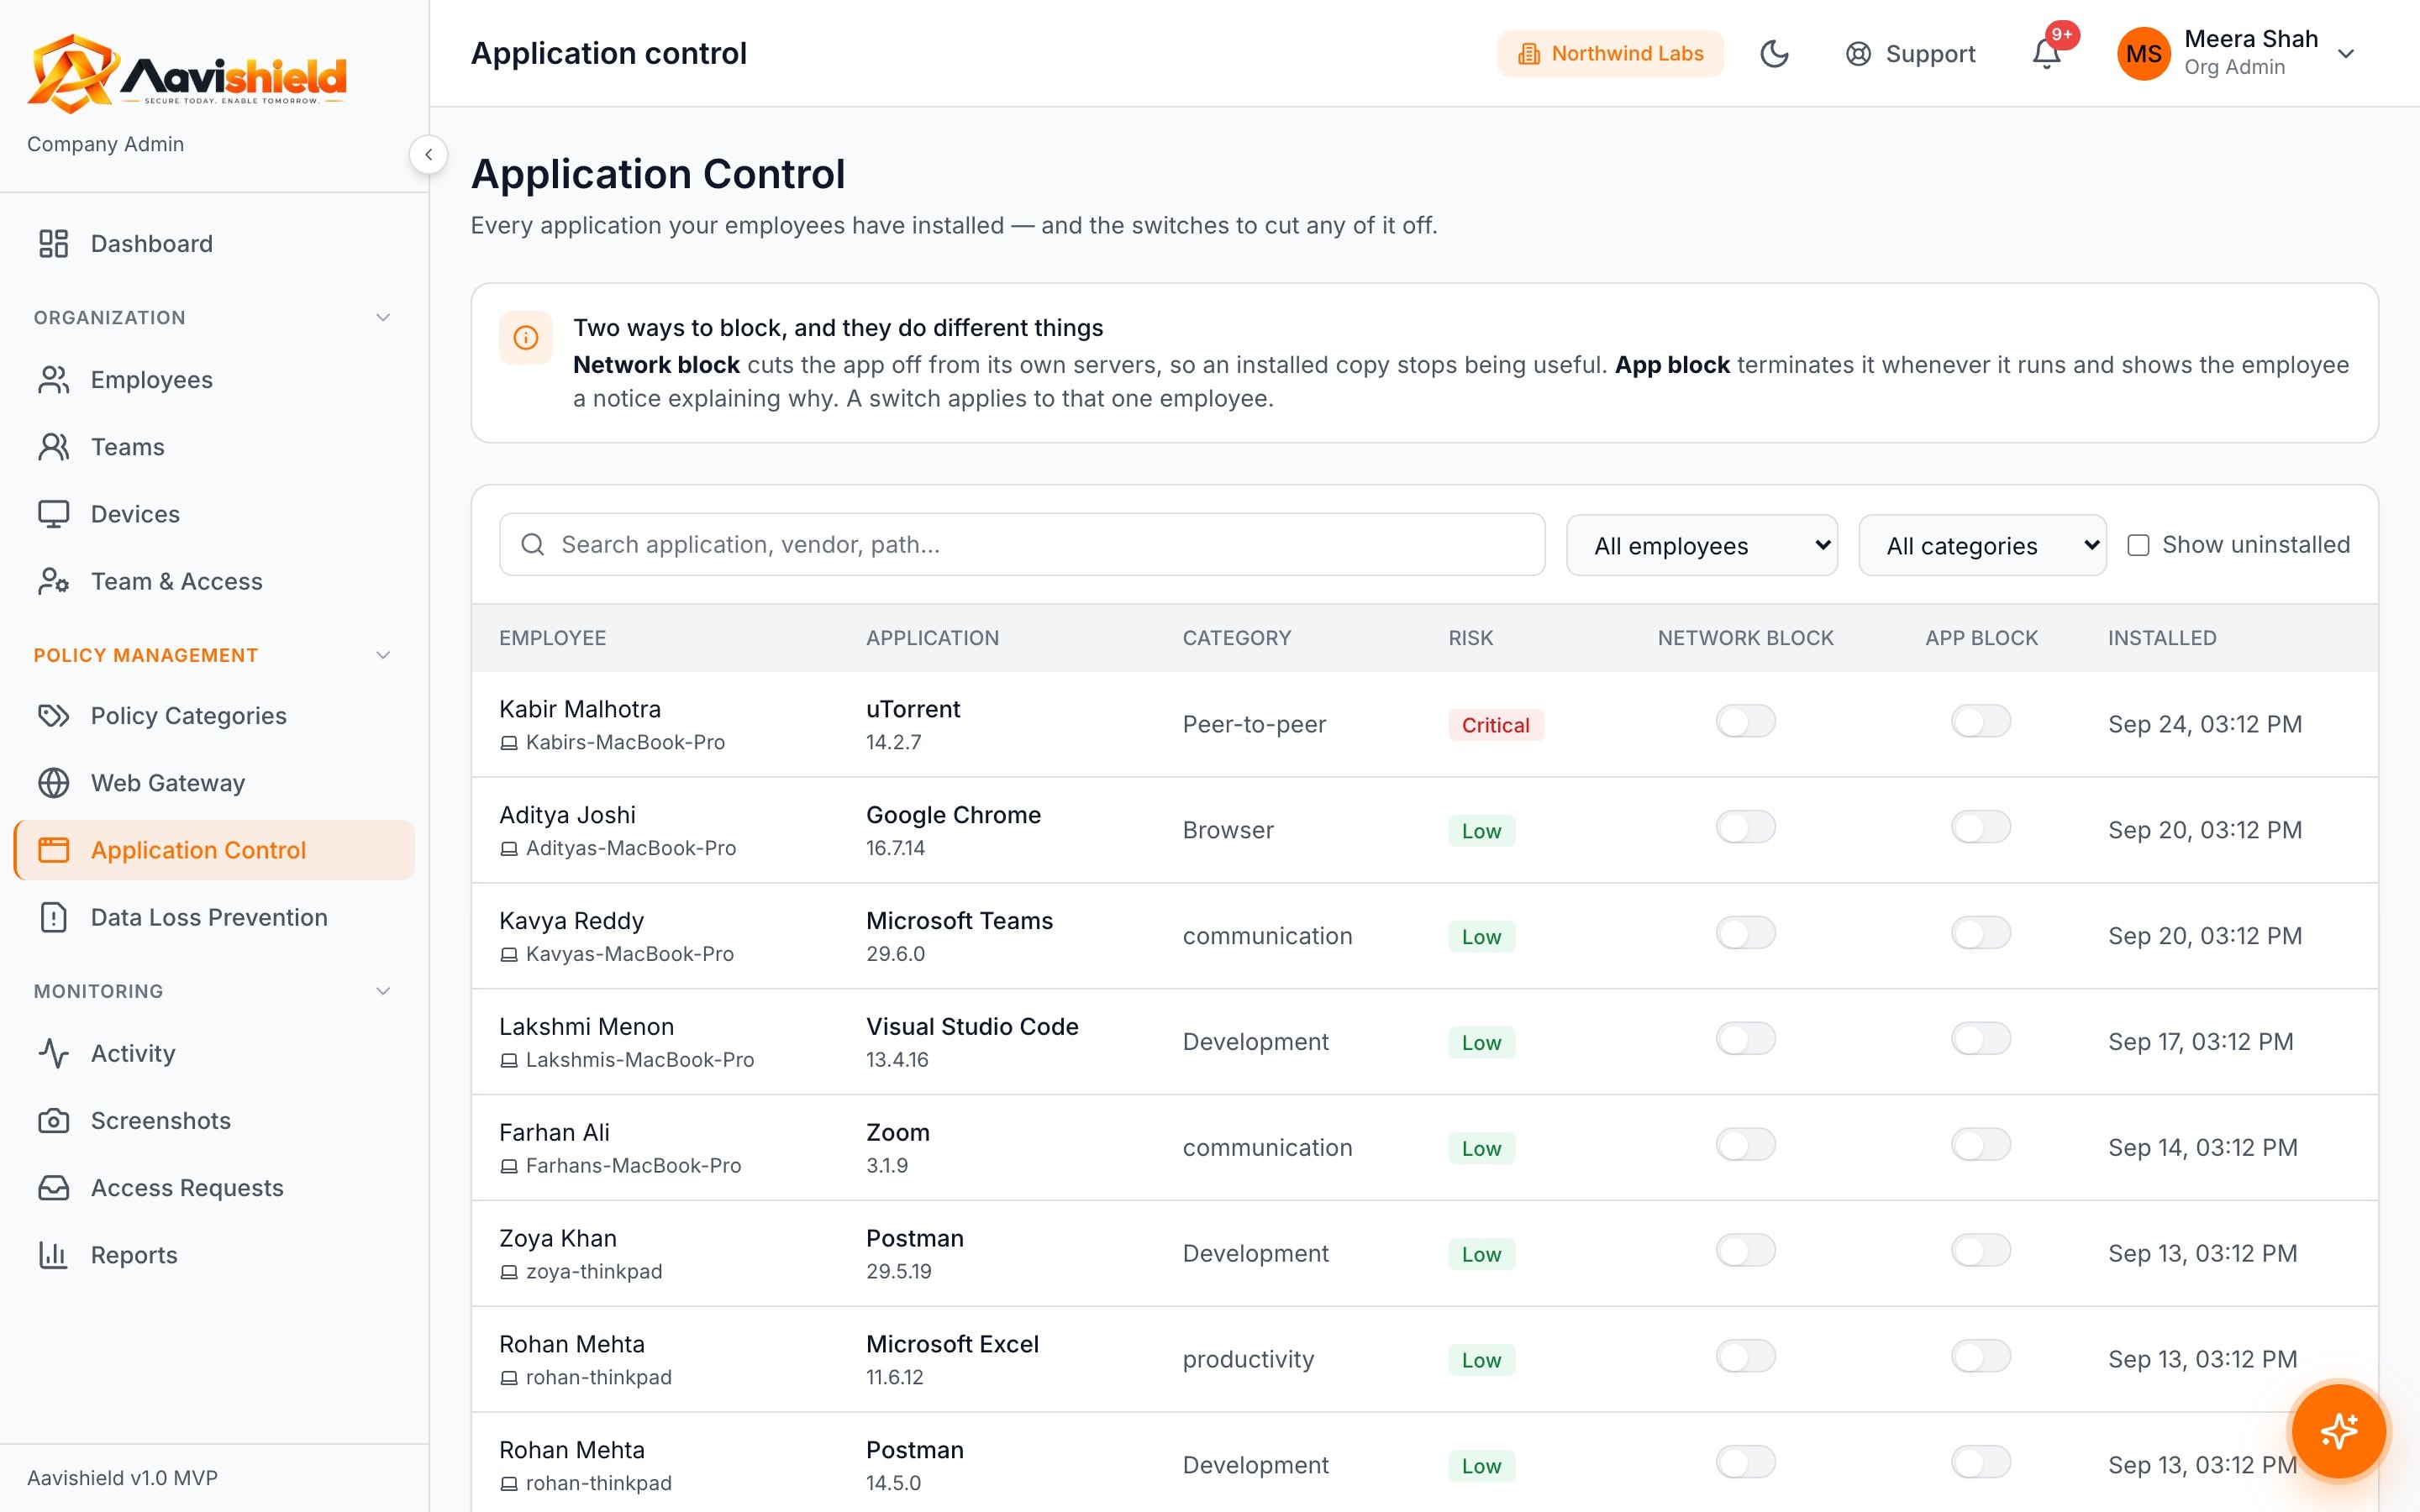Image resolution: width=2420 pixels, height=1512 pixels.
Task: Sort by the Risk column header
Action: pyautogui.click(x=1470, y=638)
